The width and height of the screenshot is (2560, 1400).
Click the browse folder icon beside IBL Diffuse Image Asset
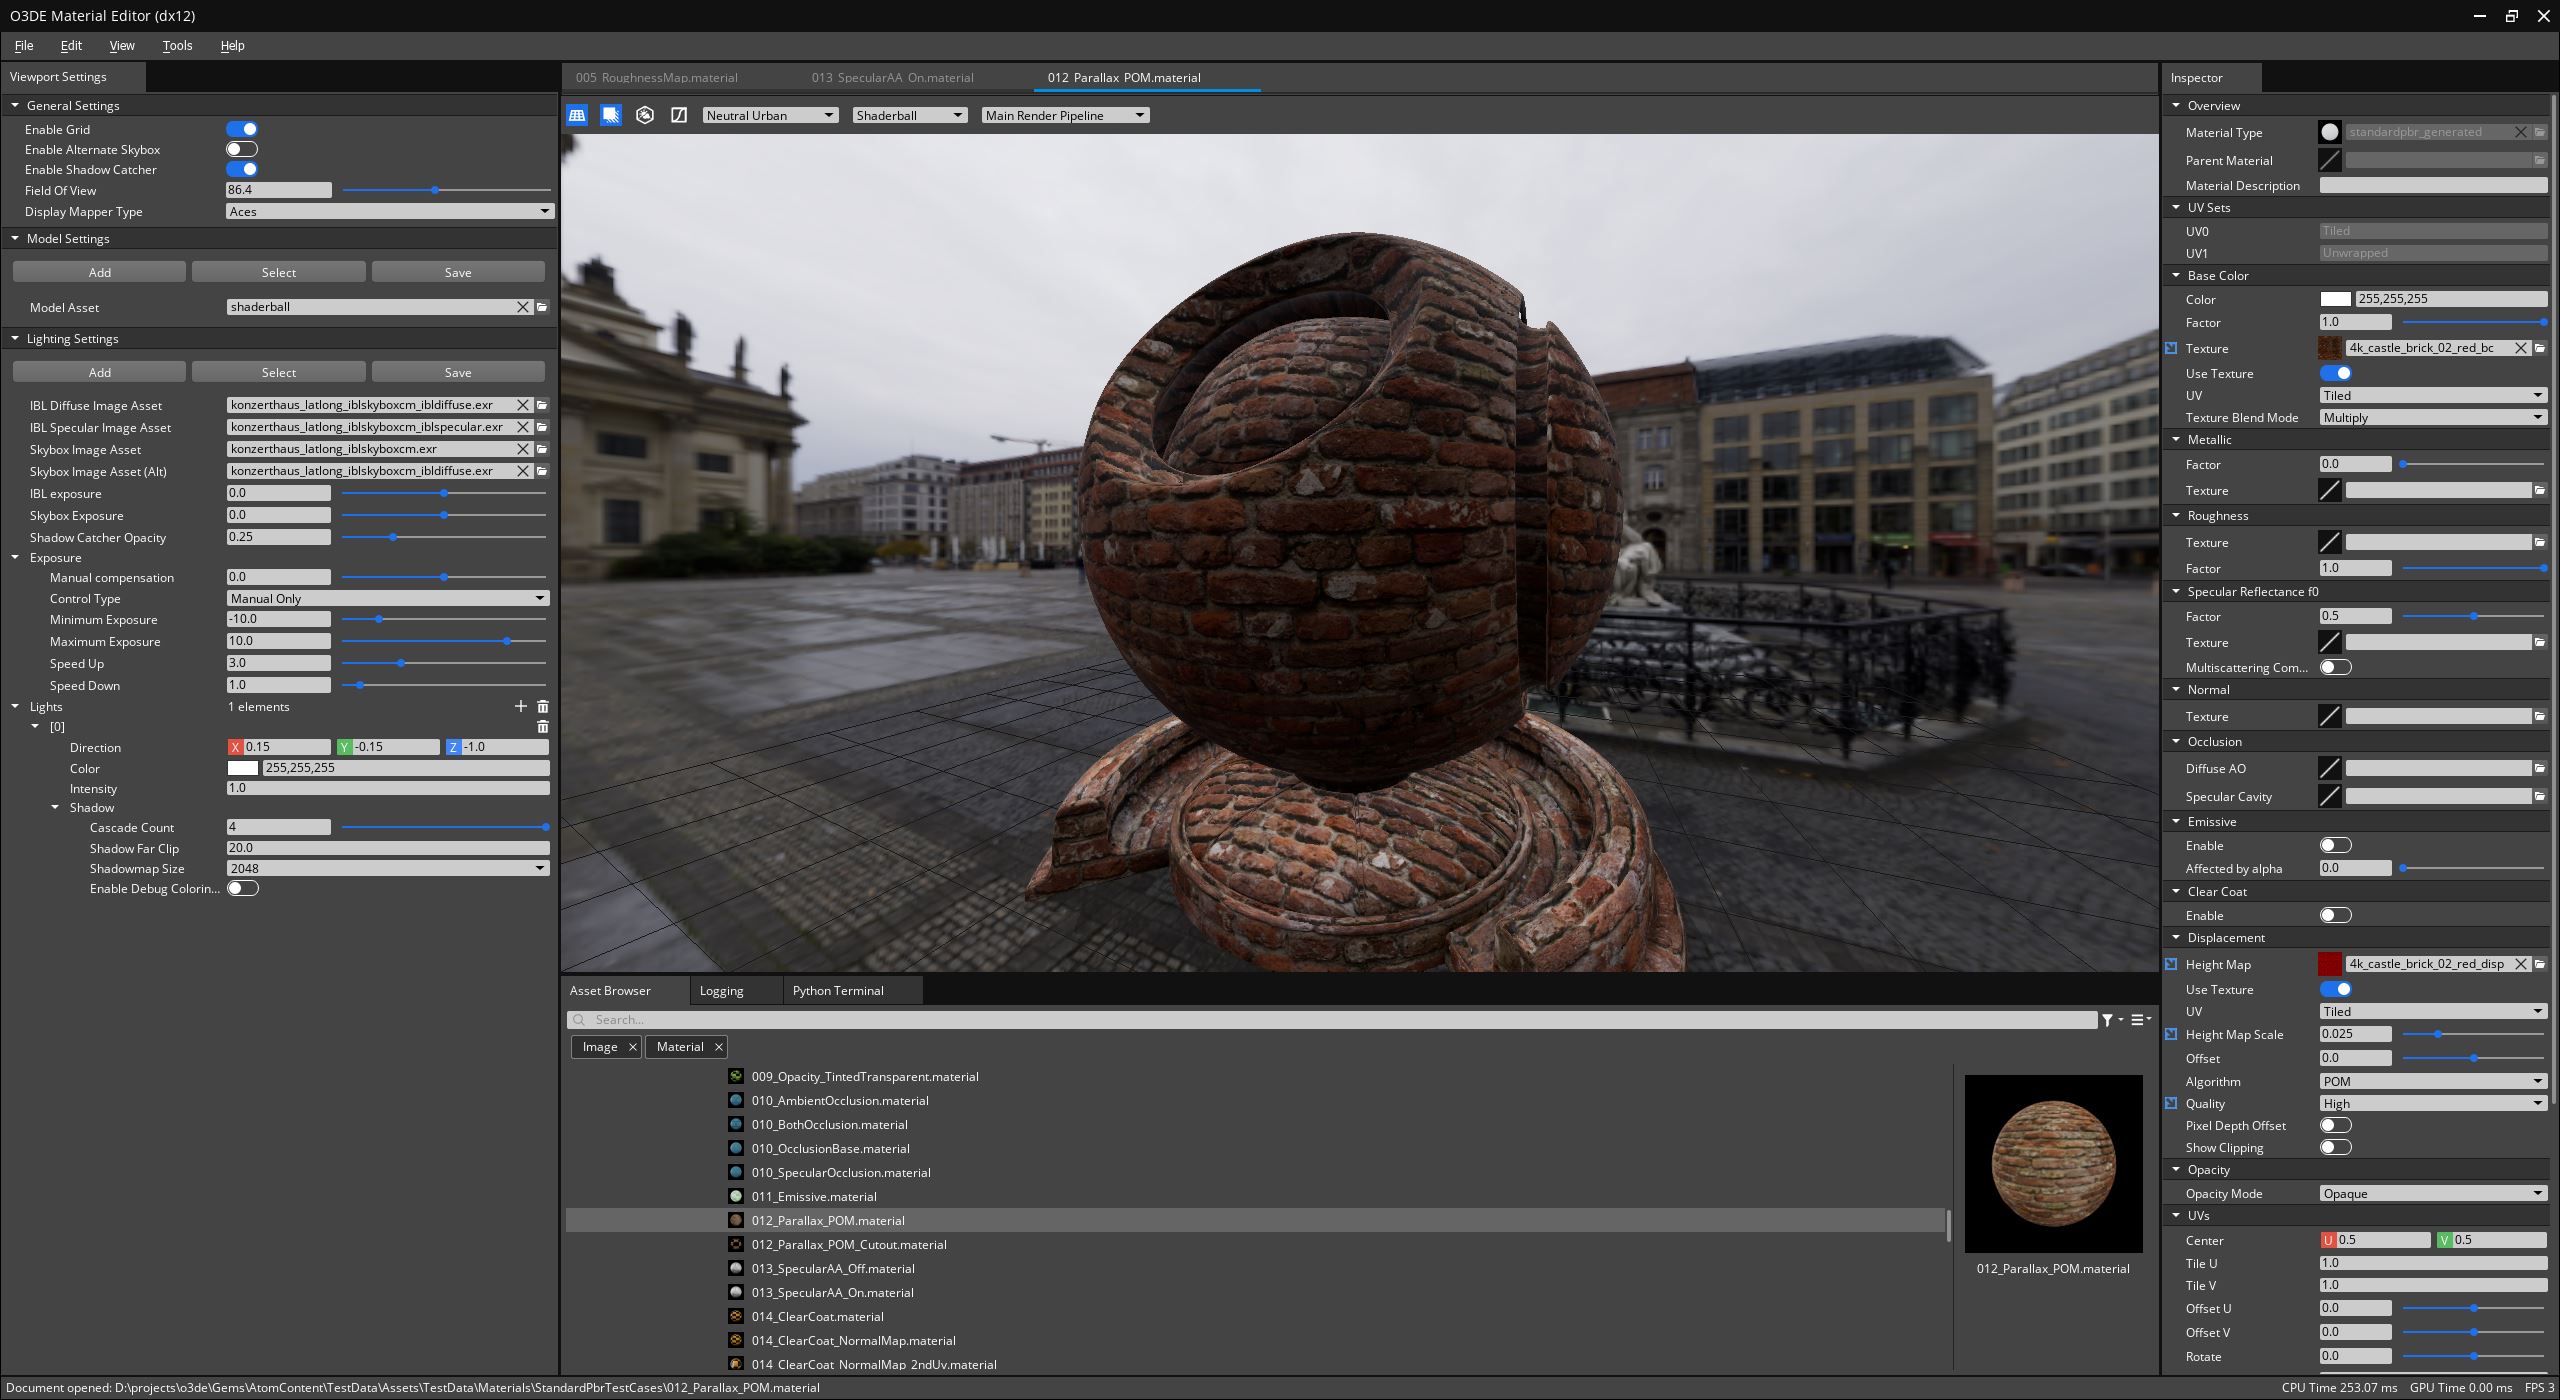[541, 405]
